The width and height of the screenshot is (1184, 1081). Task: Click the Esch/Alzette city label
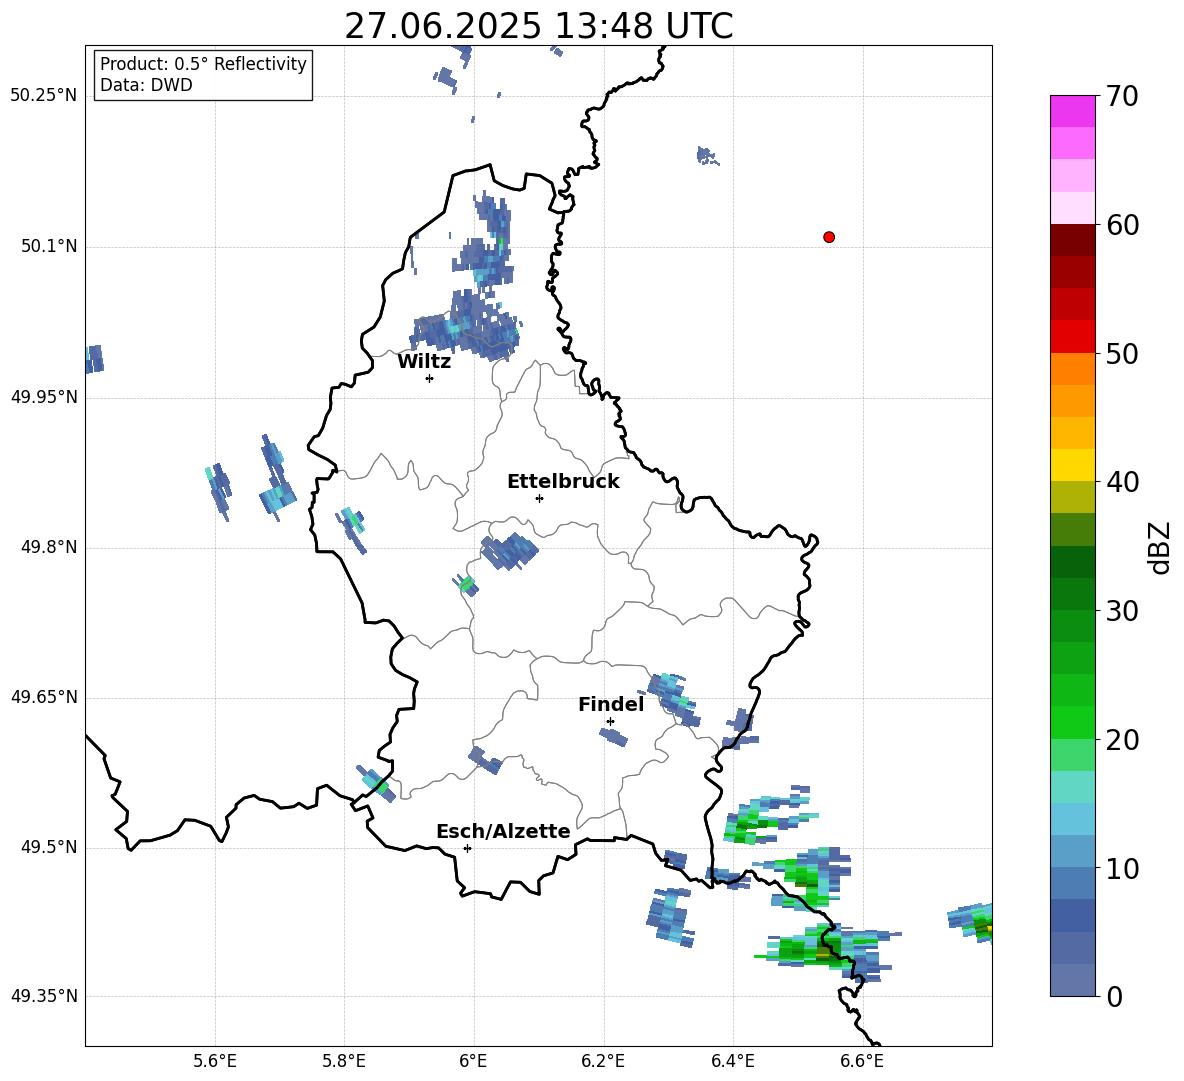tap(503, 831)
